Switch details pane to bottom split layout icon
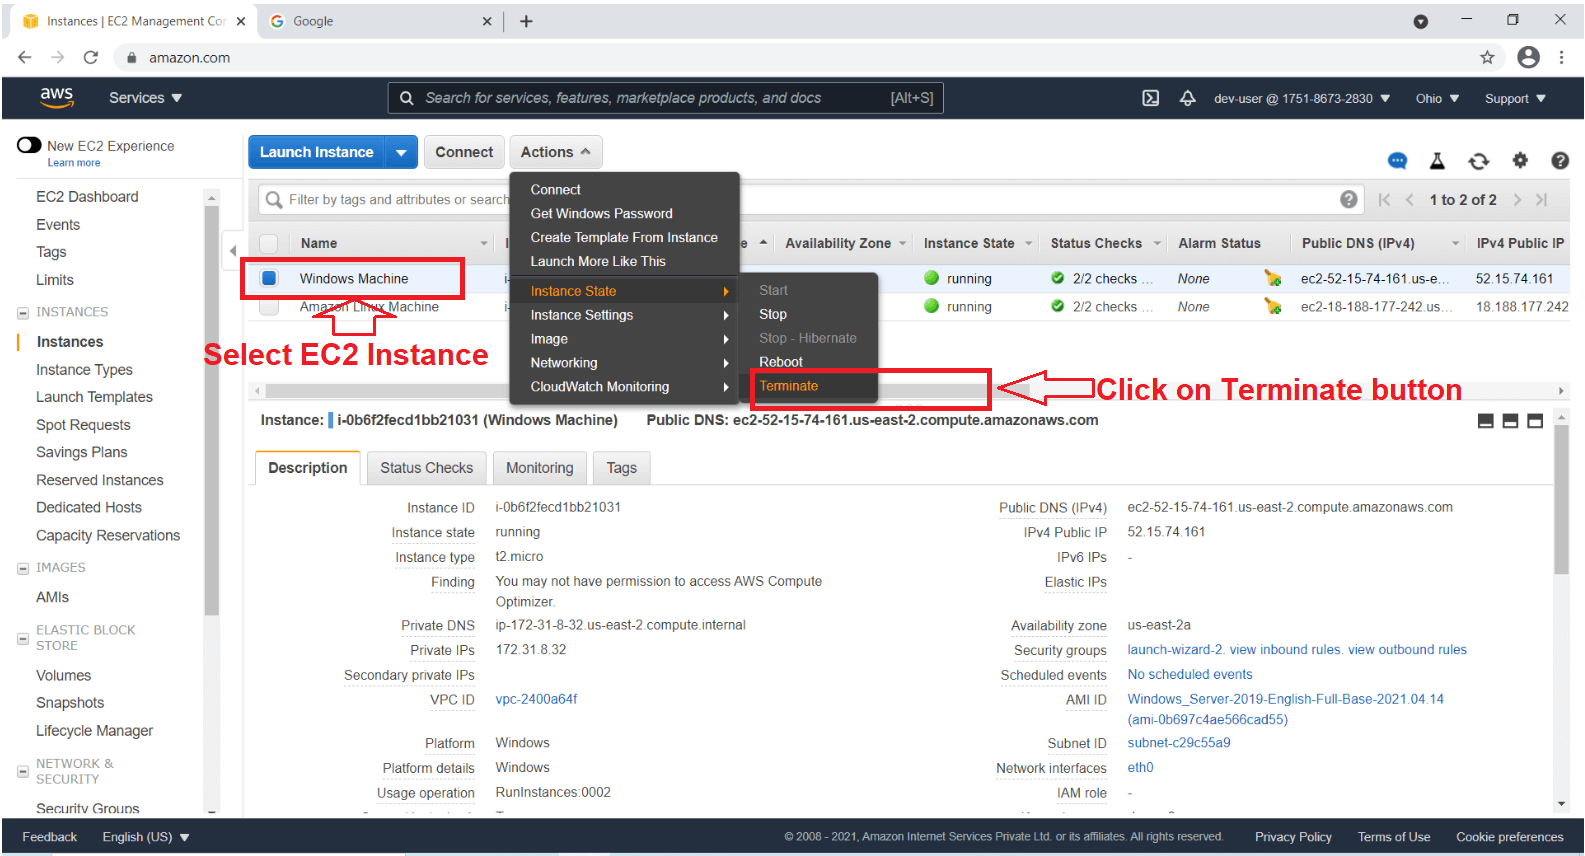 [x=1485, y=421]
